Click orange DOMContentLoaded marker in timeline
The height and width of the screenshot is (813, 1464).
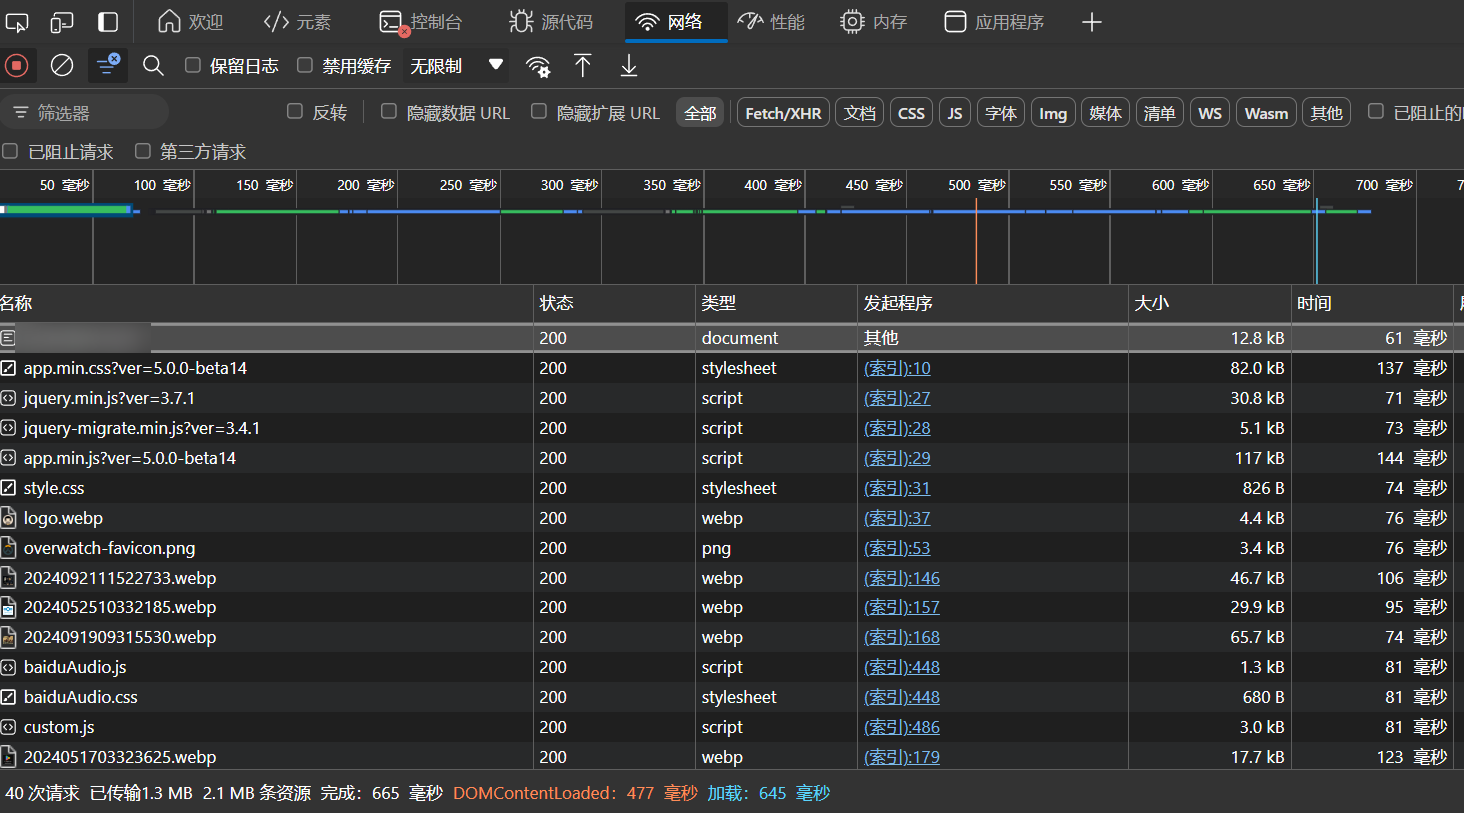[976, 240]
